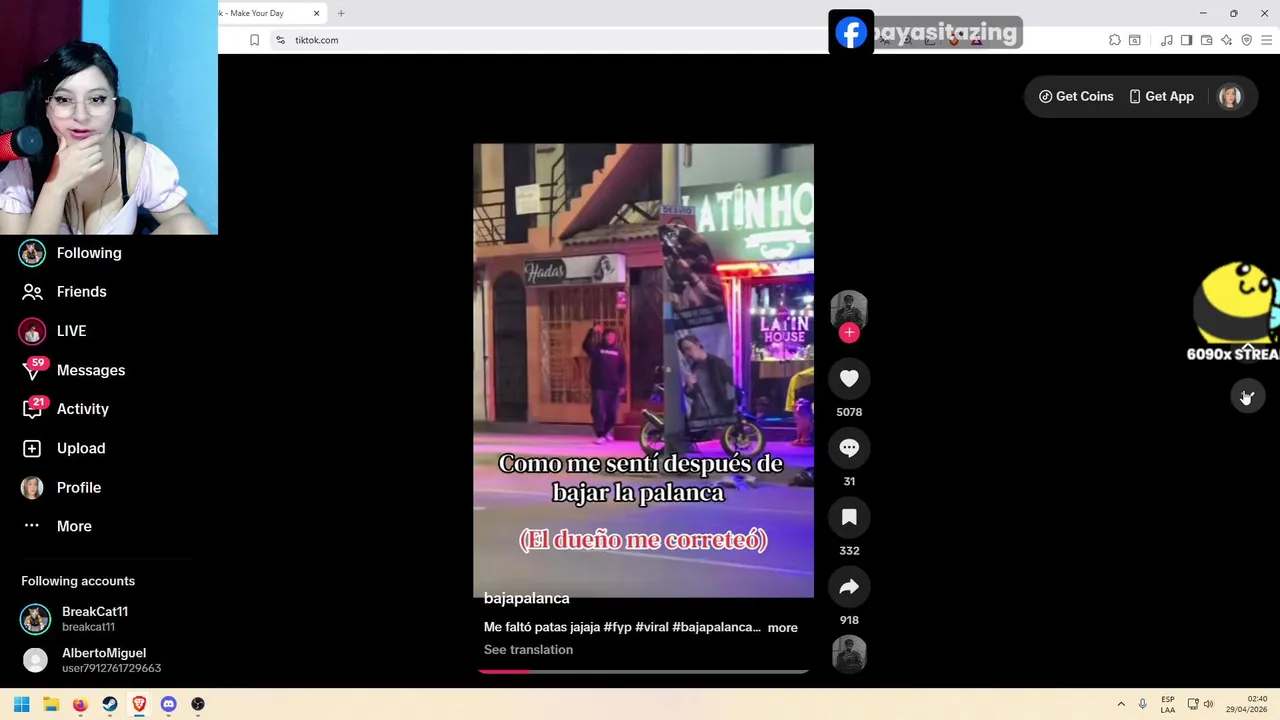Switch to Brave browser taskbar icon
Screen dimensions: 1280x720
pyautogui.click(x=139, y=704)
